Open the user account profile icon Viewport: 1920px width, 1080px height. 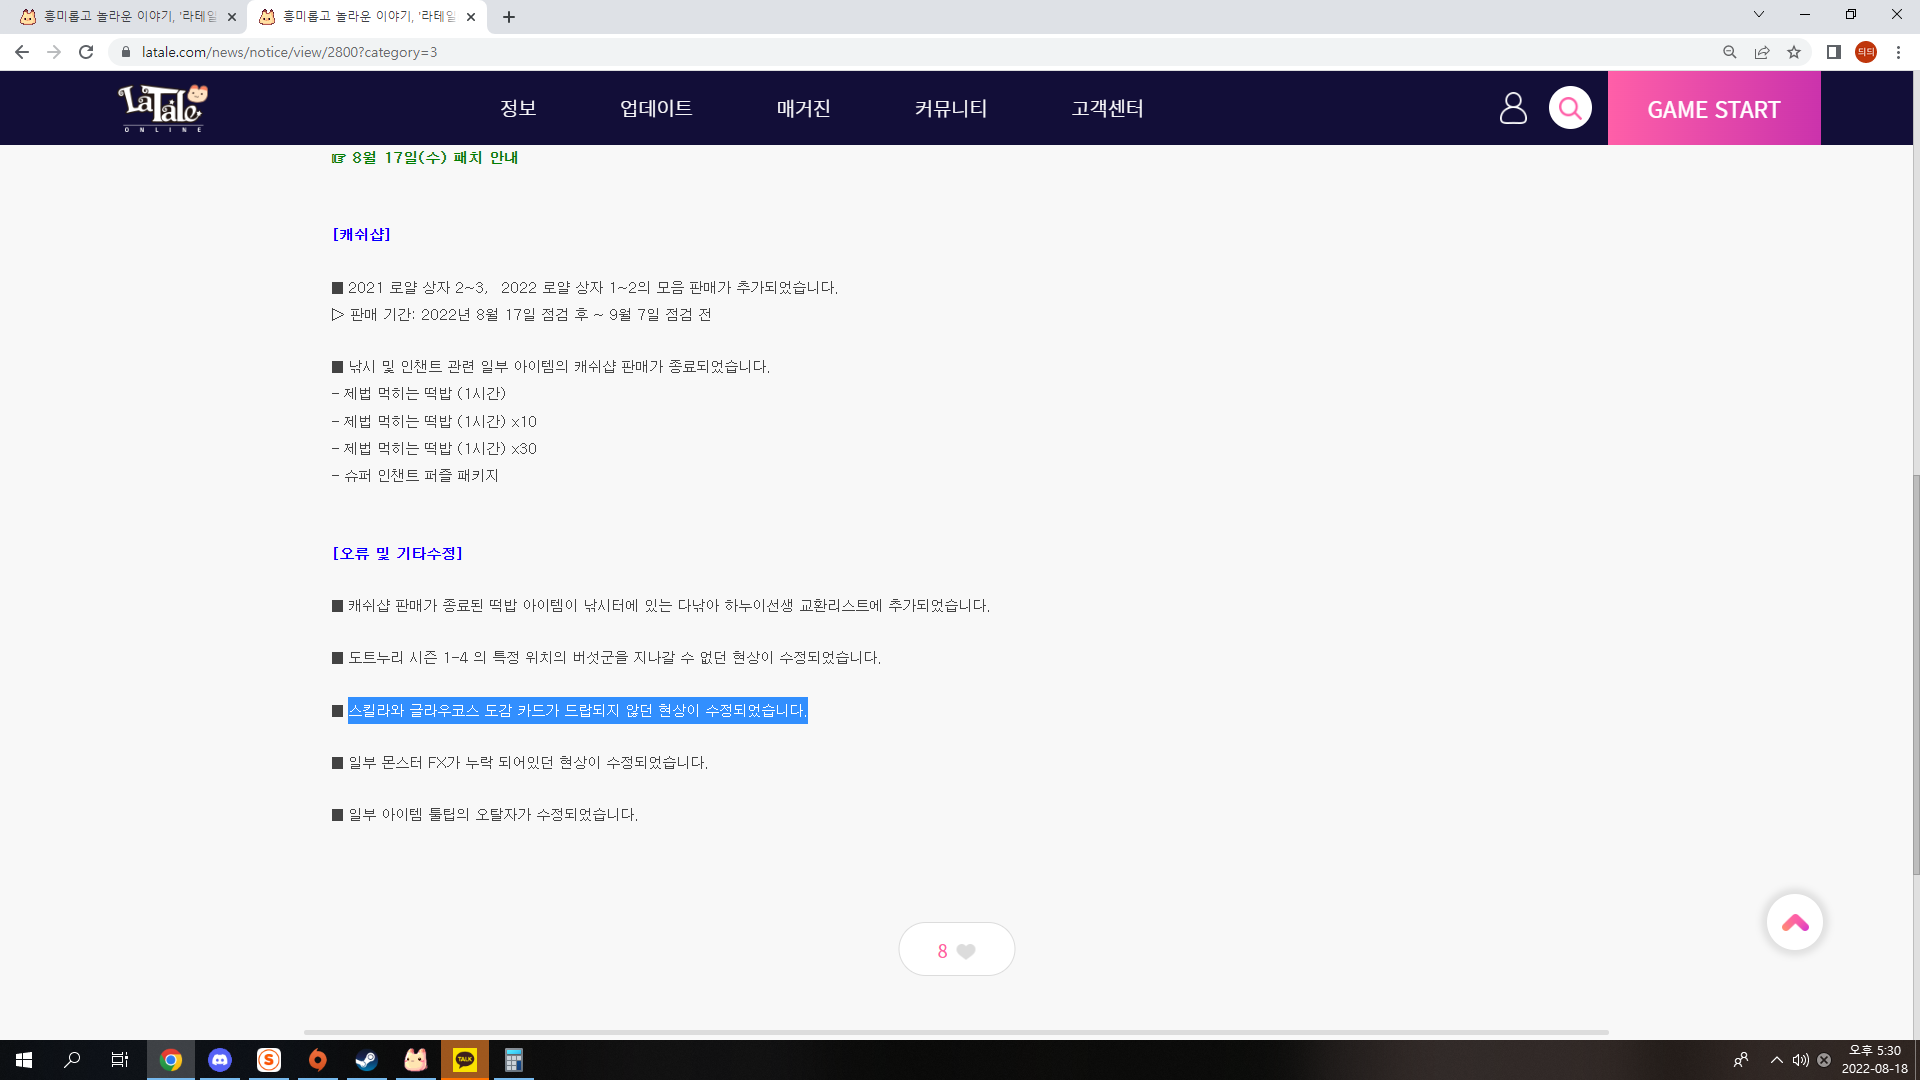[x=1513, y=108]
